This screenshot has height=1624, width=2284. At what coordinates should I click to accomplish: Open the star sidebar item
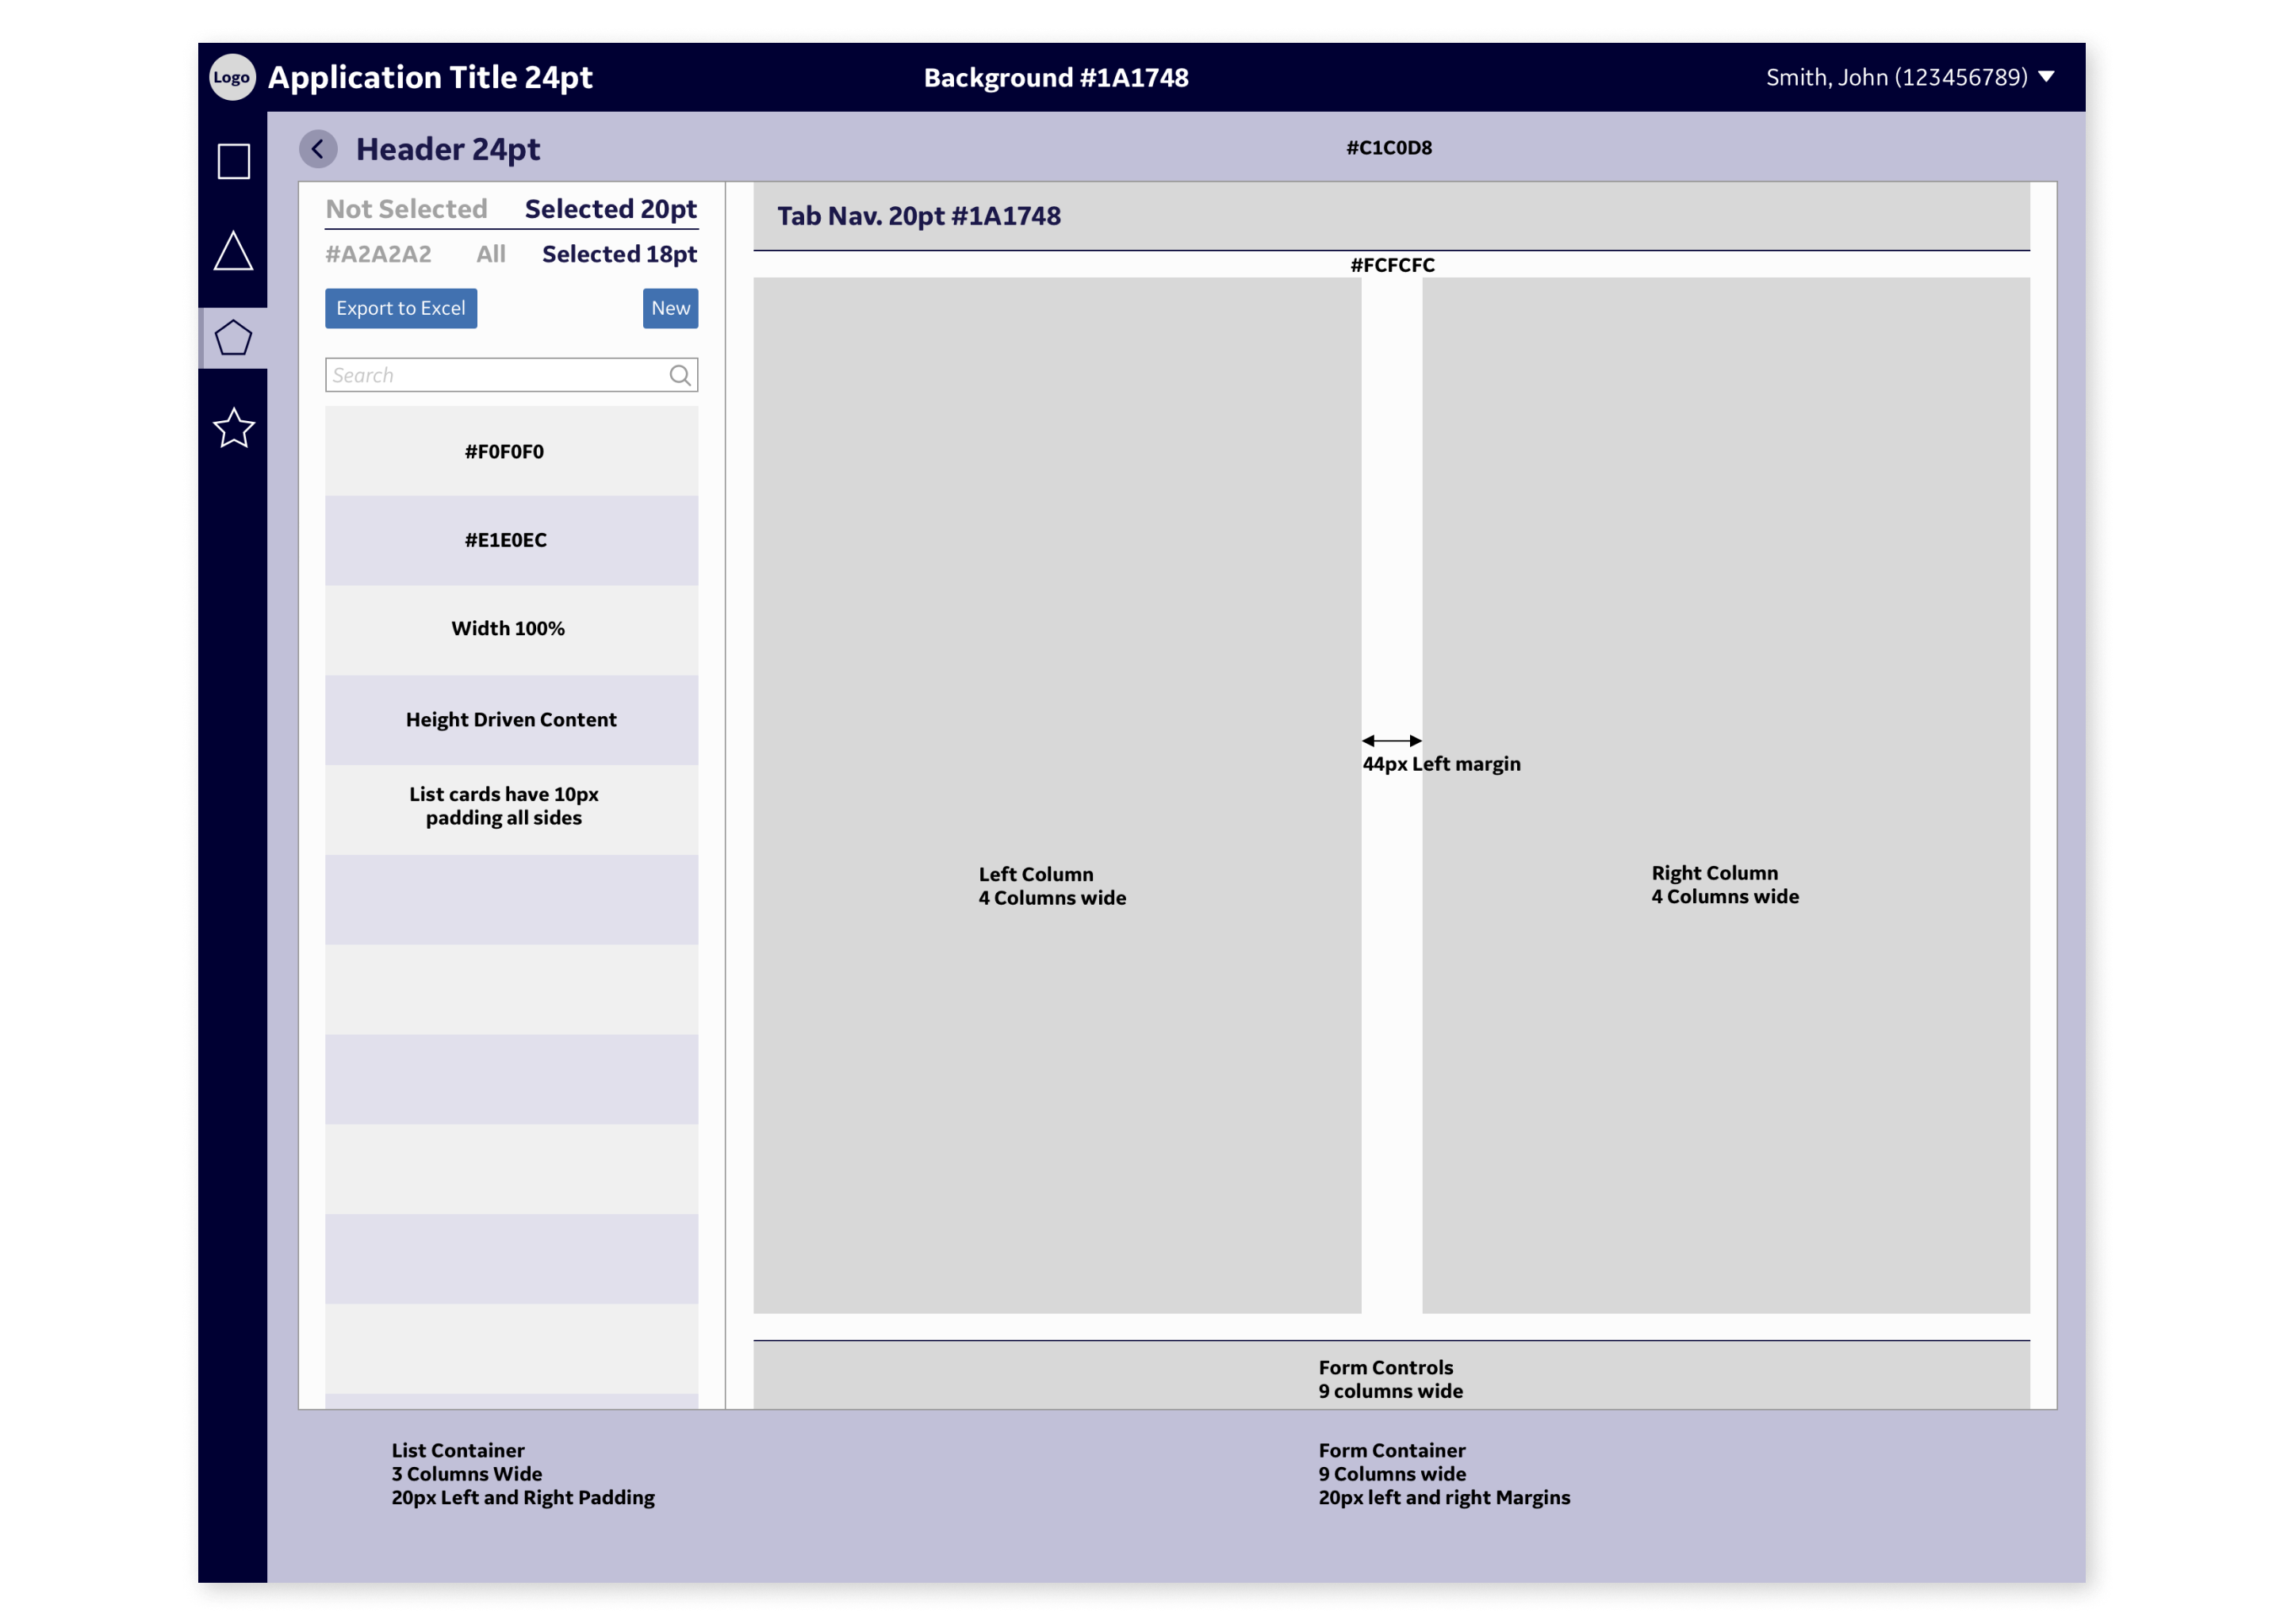[233, 428]
